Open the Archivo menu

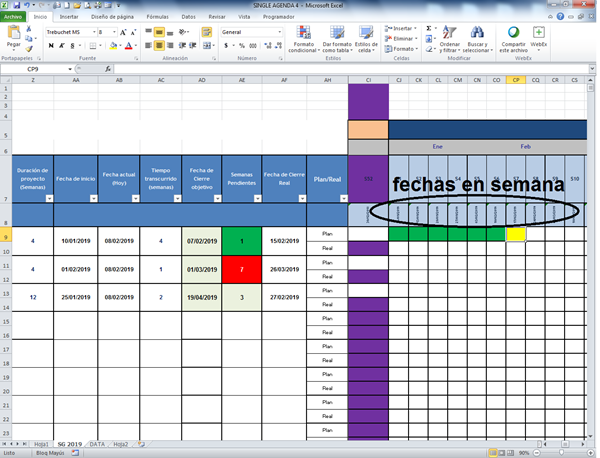click(x=14, y=17)
